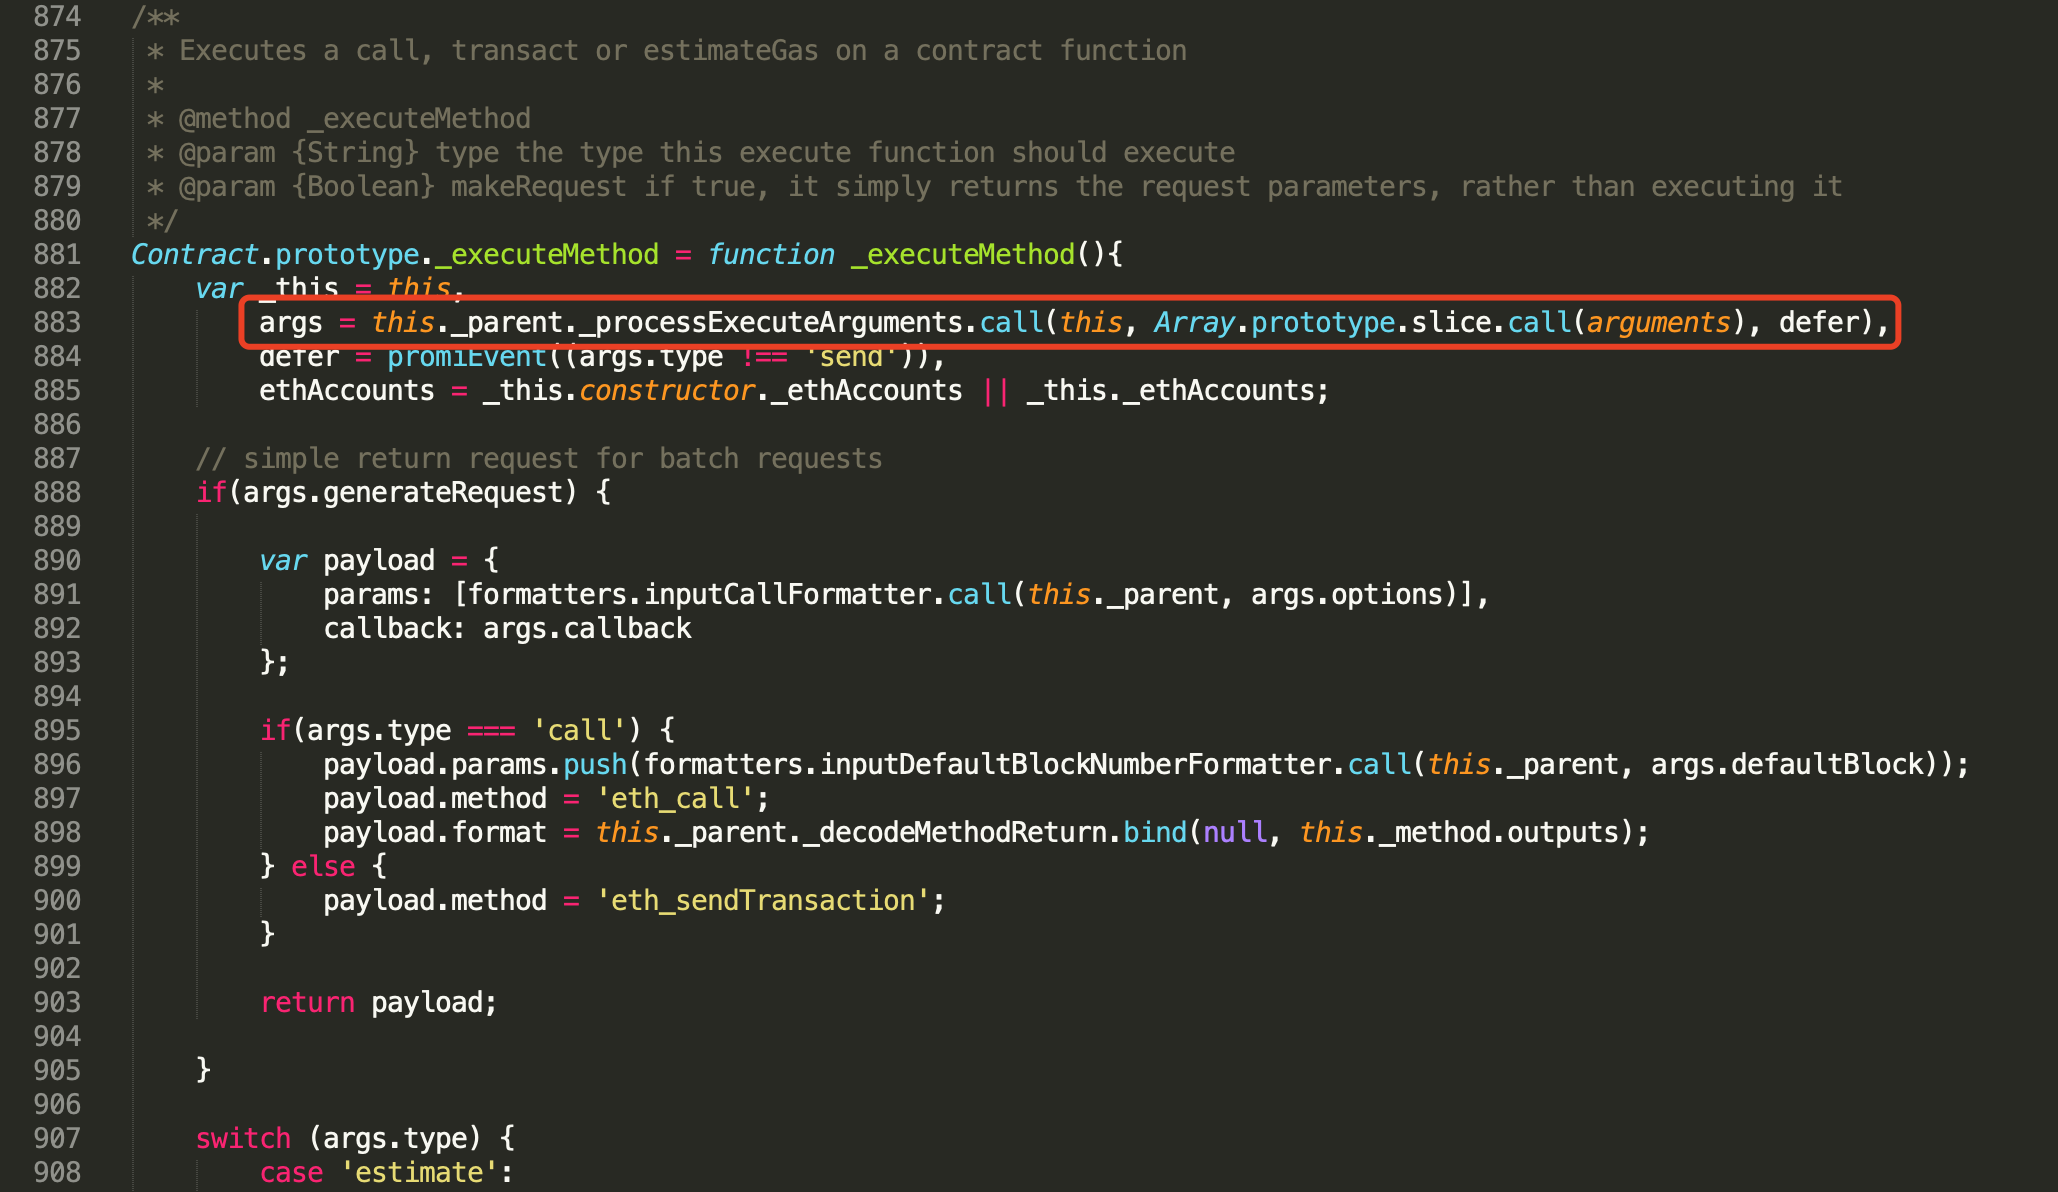Click the 'eth_call' string literal

pyautogui.click(x=675, y=798)
